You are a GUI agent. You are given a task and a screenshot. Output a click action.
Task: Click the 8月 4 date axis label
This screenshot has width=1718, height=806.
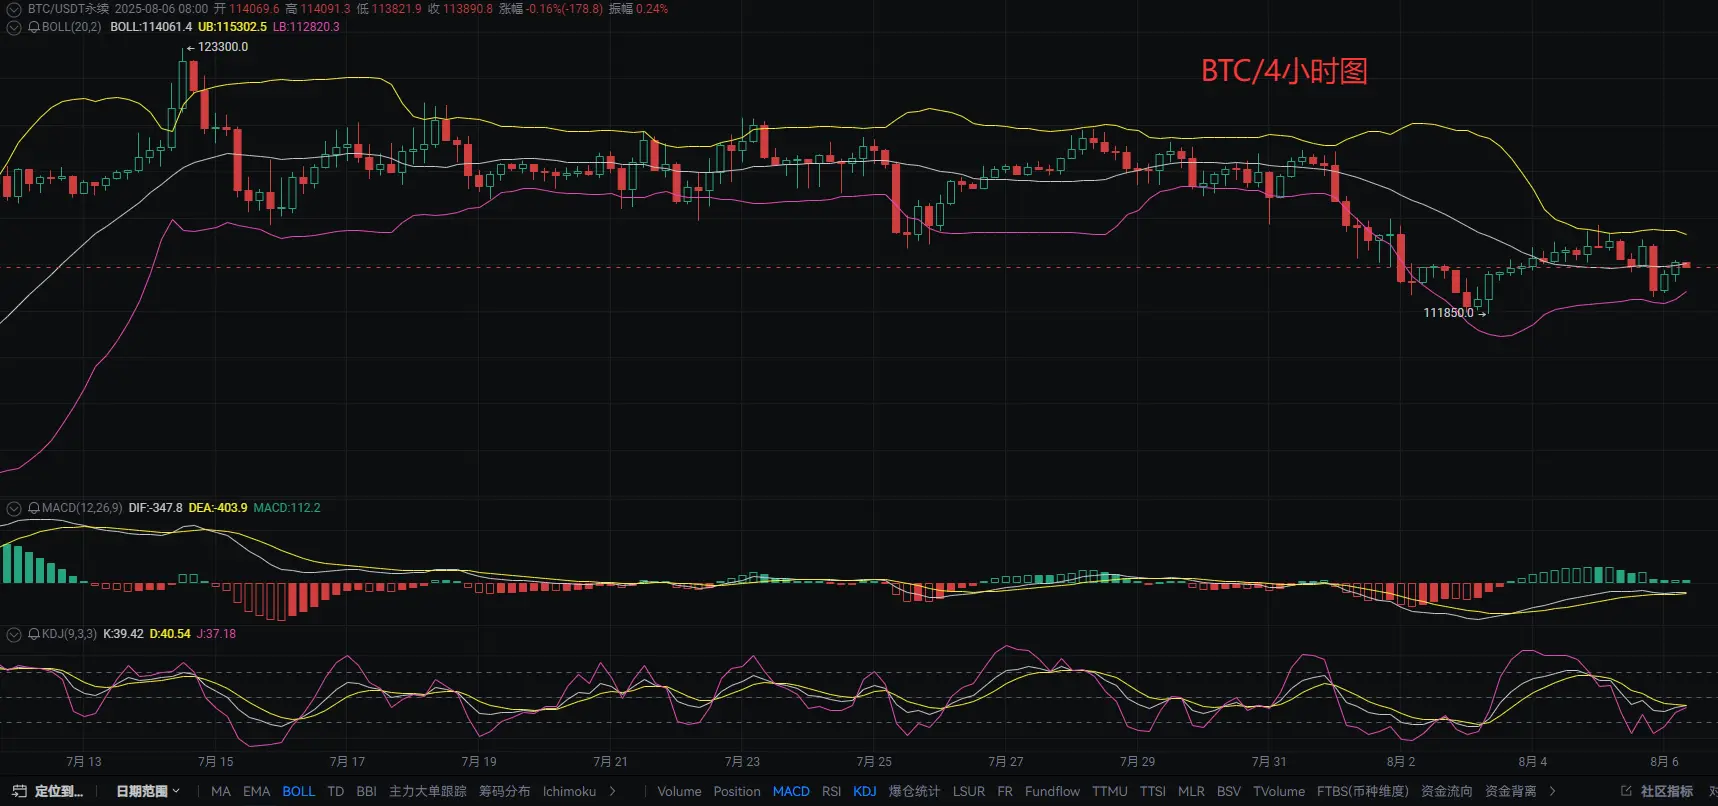click(1532, 762)
